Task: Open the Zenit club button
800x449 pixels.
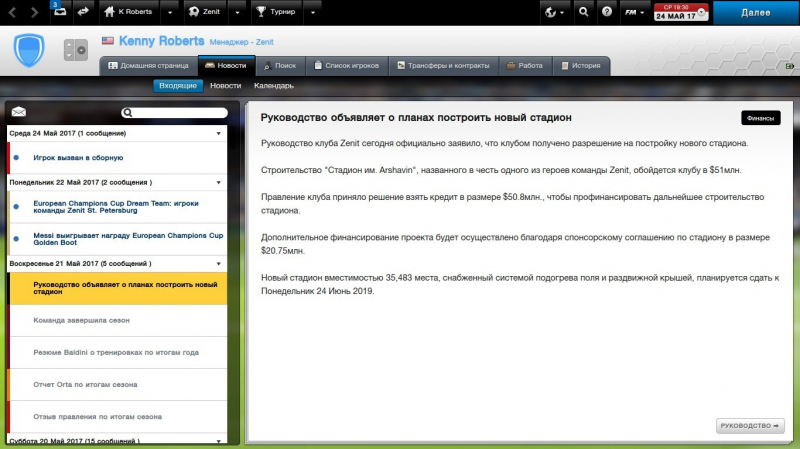Action: (204, 12)
